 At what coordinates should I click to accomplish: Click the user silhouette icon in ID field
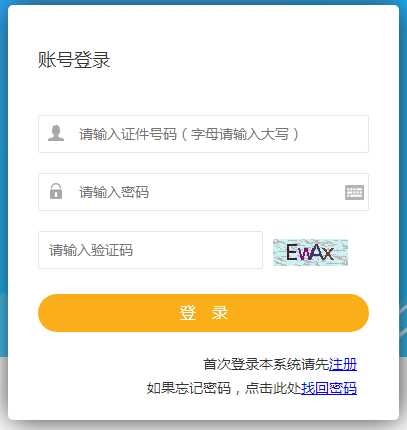(56, 133)
